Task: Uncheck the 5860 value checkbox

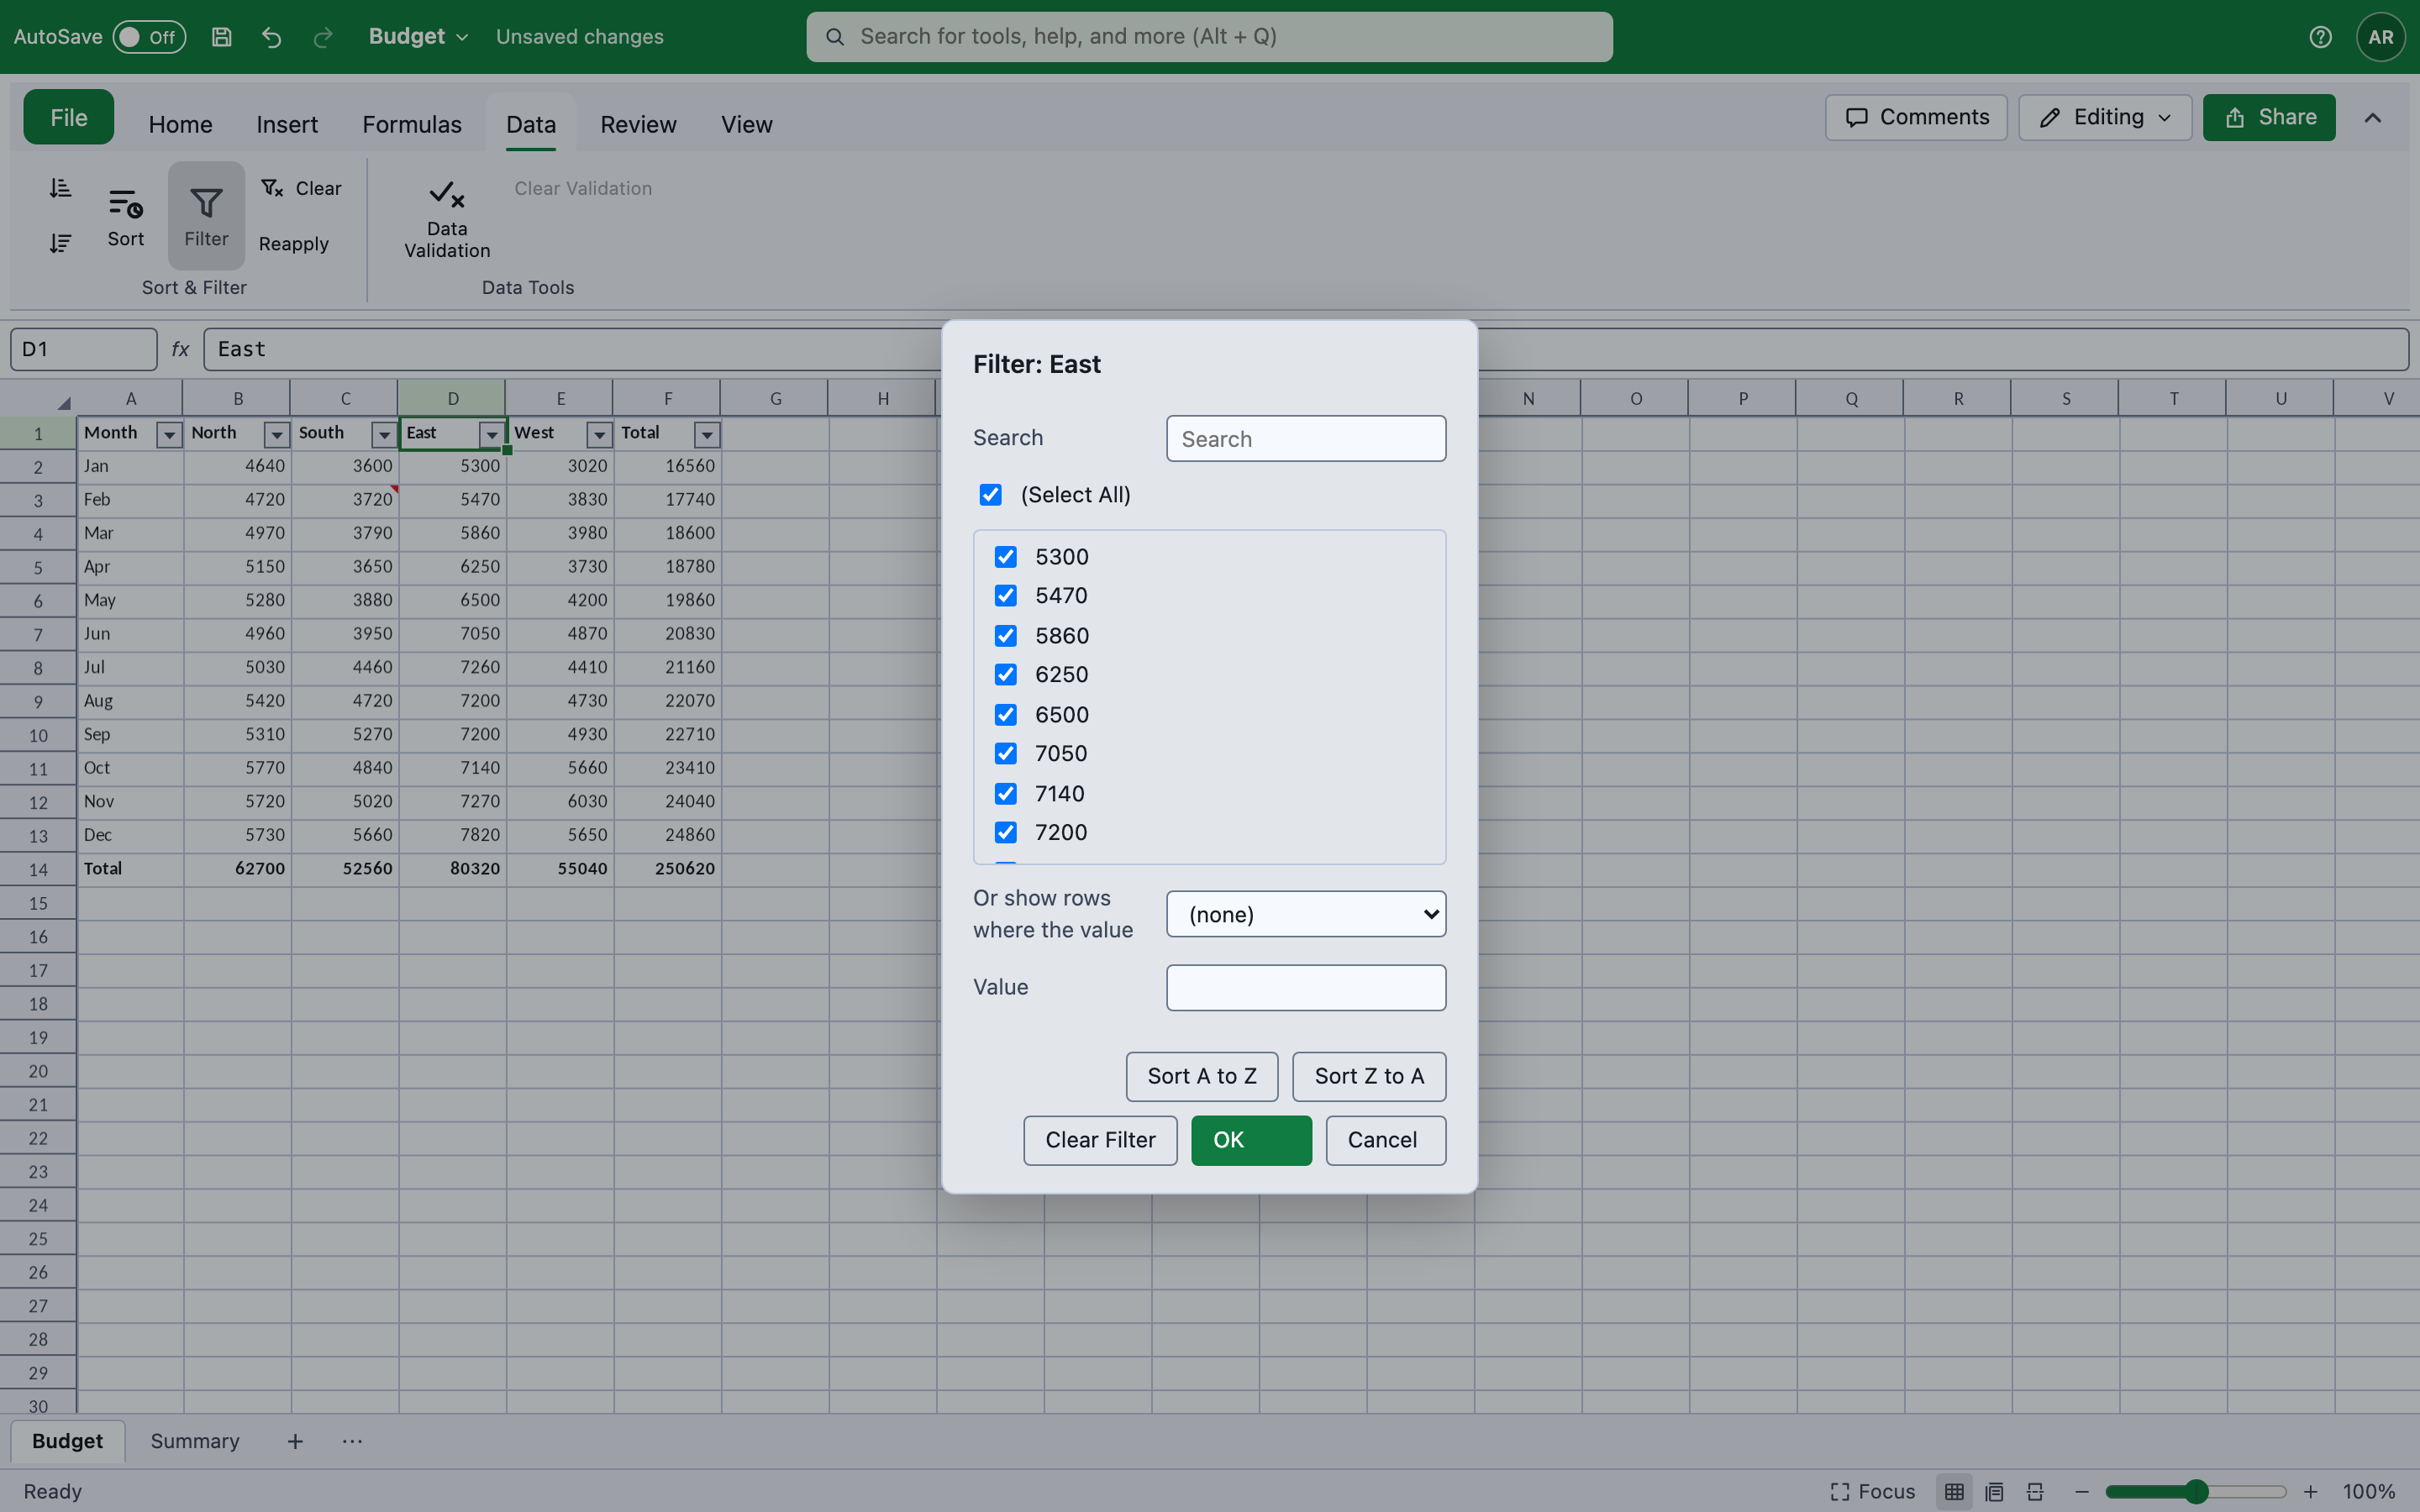Action: coord(1005,636)
